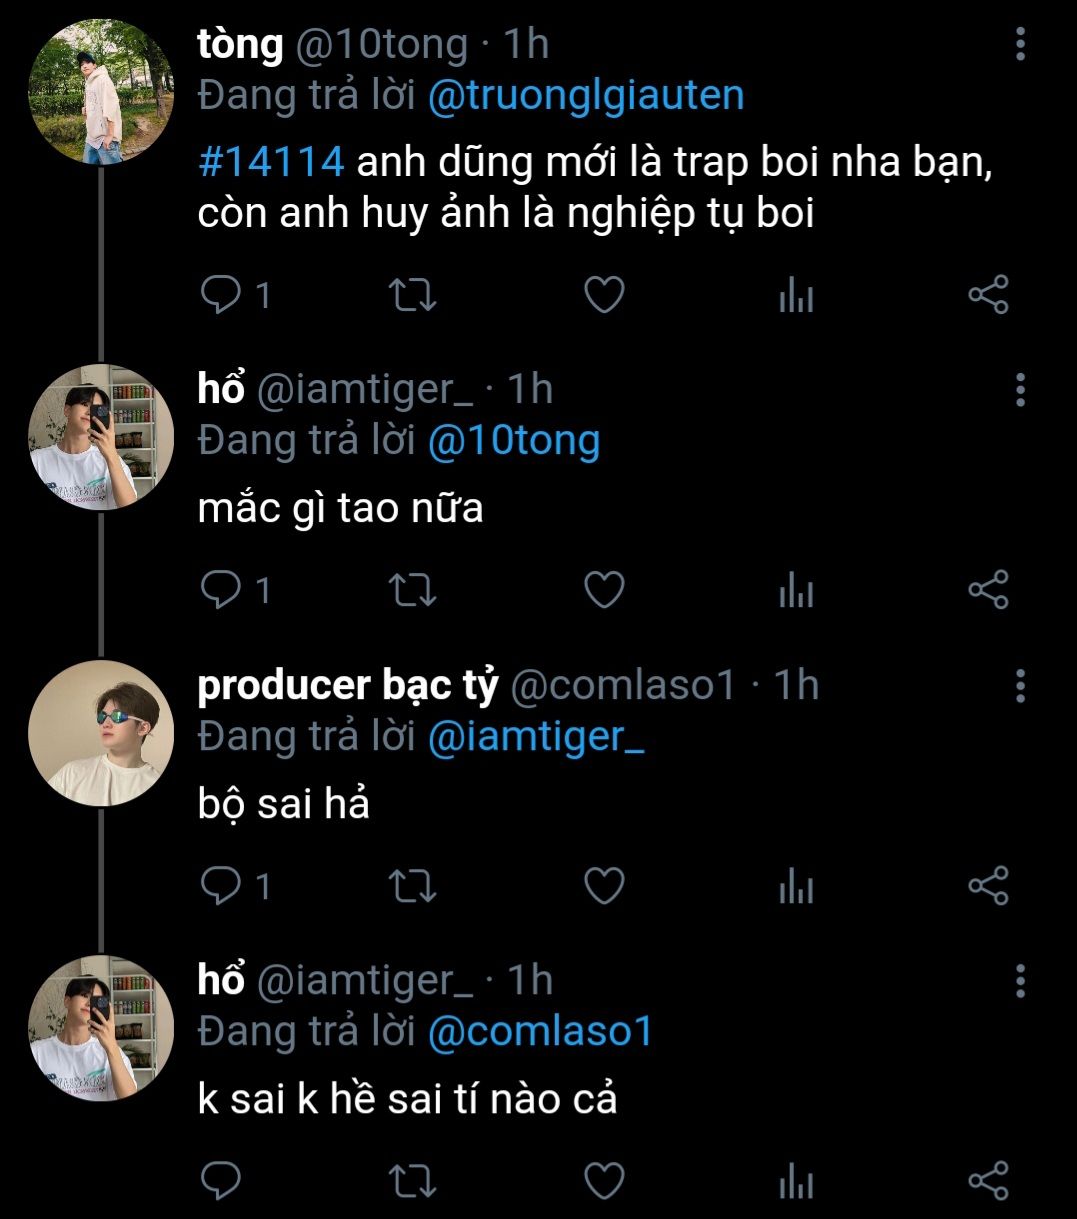Reply to the last tweet by hổ
1077x1219 pixels.
222,1181
